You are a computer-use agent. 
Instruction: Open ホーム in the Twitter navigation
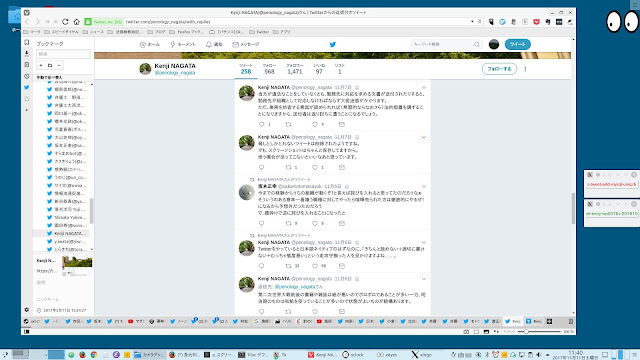pos(150,44)
